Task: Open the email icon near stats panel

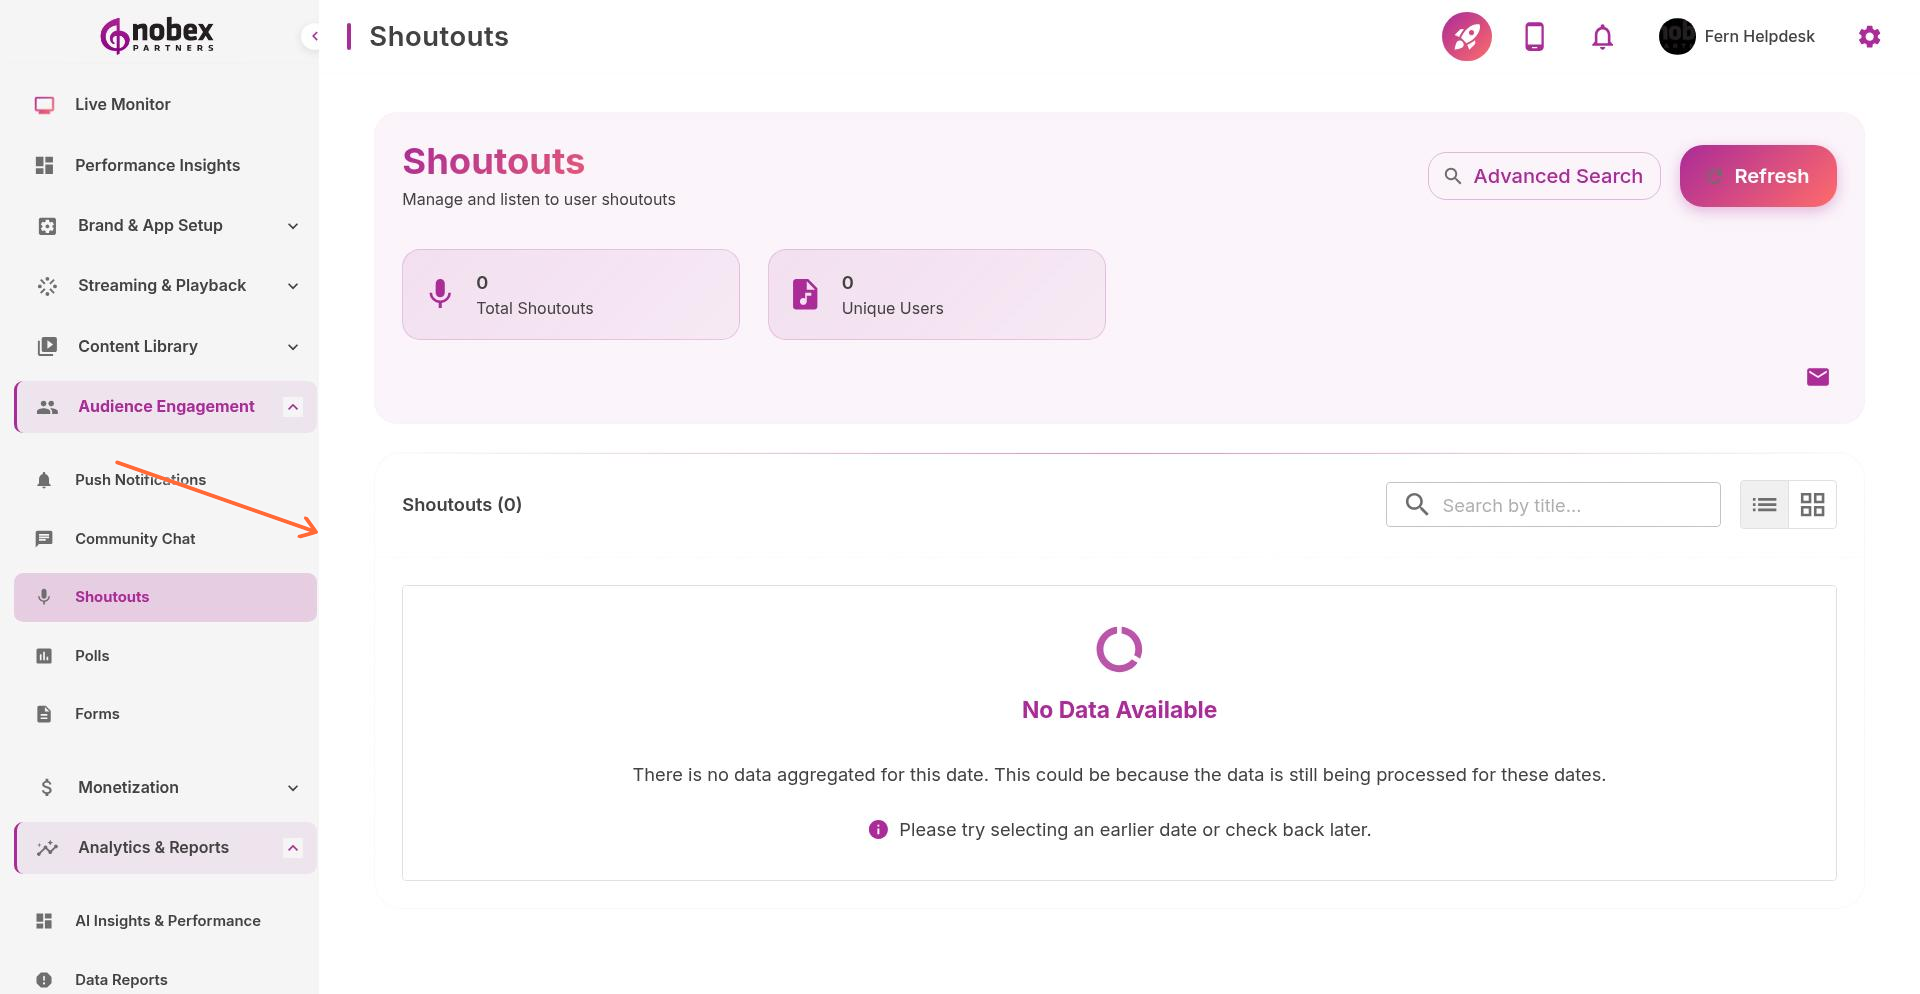Action: [1818, 377]
